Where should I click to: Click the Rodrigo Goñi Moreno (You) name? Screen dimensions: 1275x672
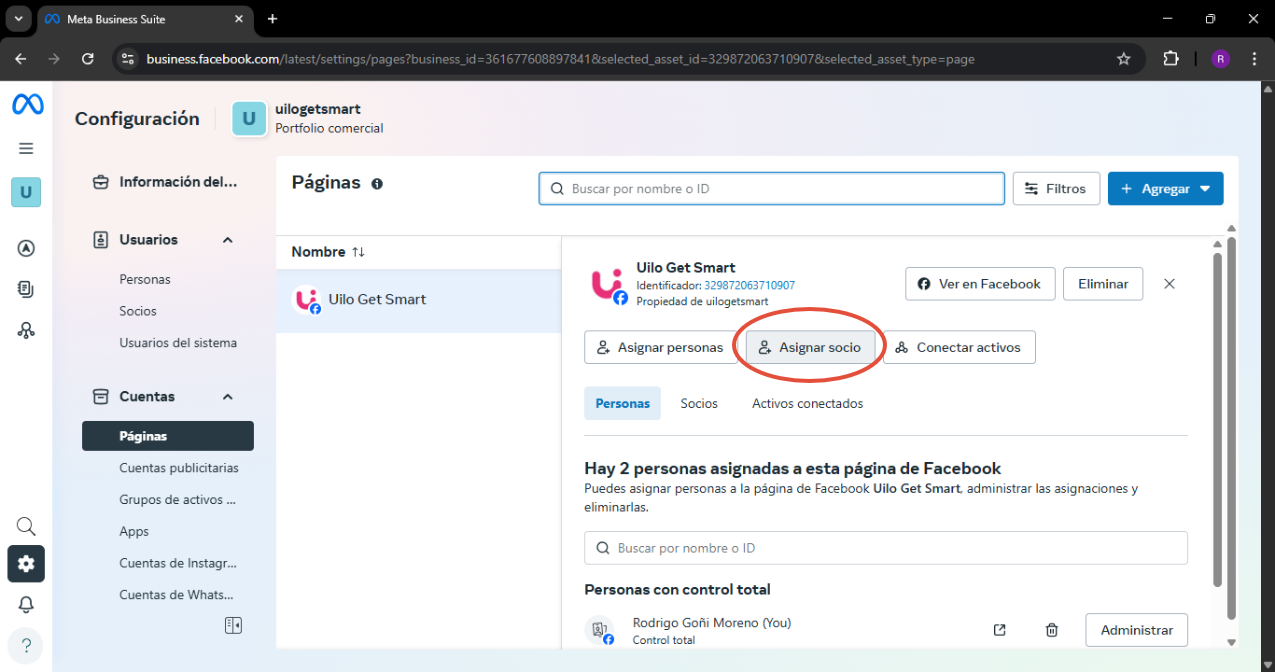[x=712, y=623]
